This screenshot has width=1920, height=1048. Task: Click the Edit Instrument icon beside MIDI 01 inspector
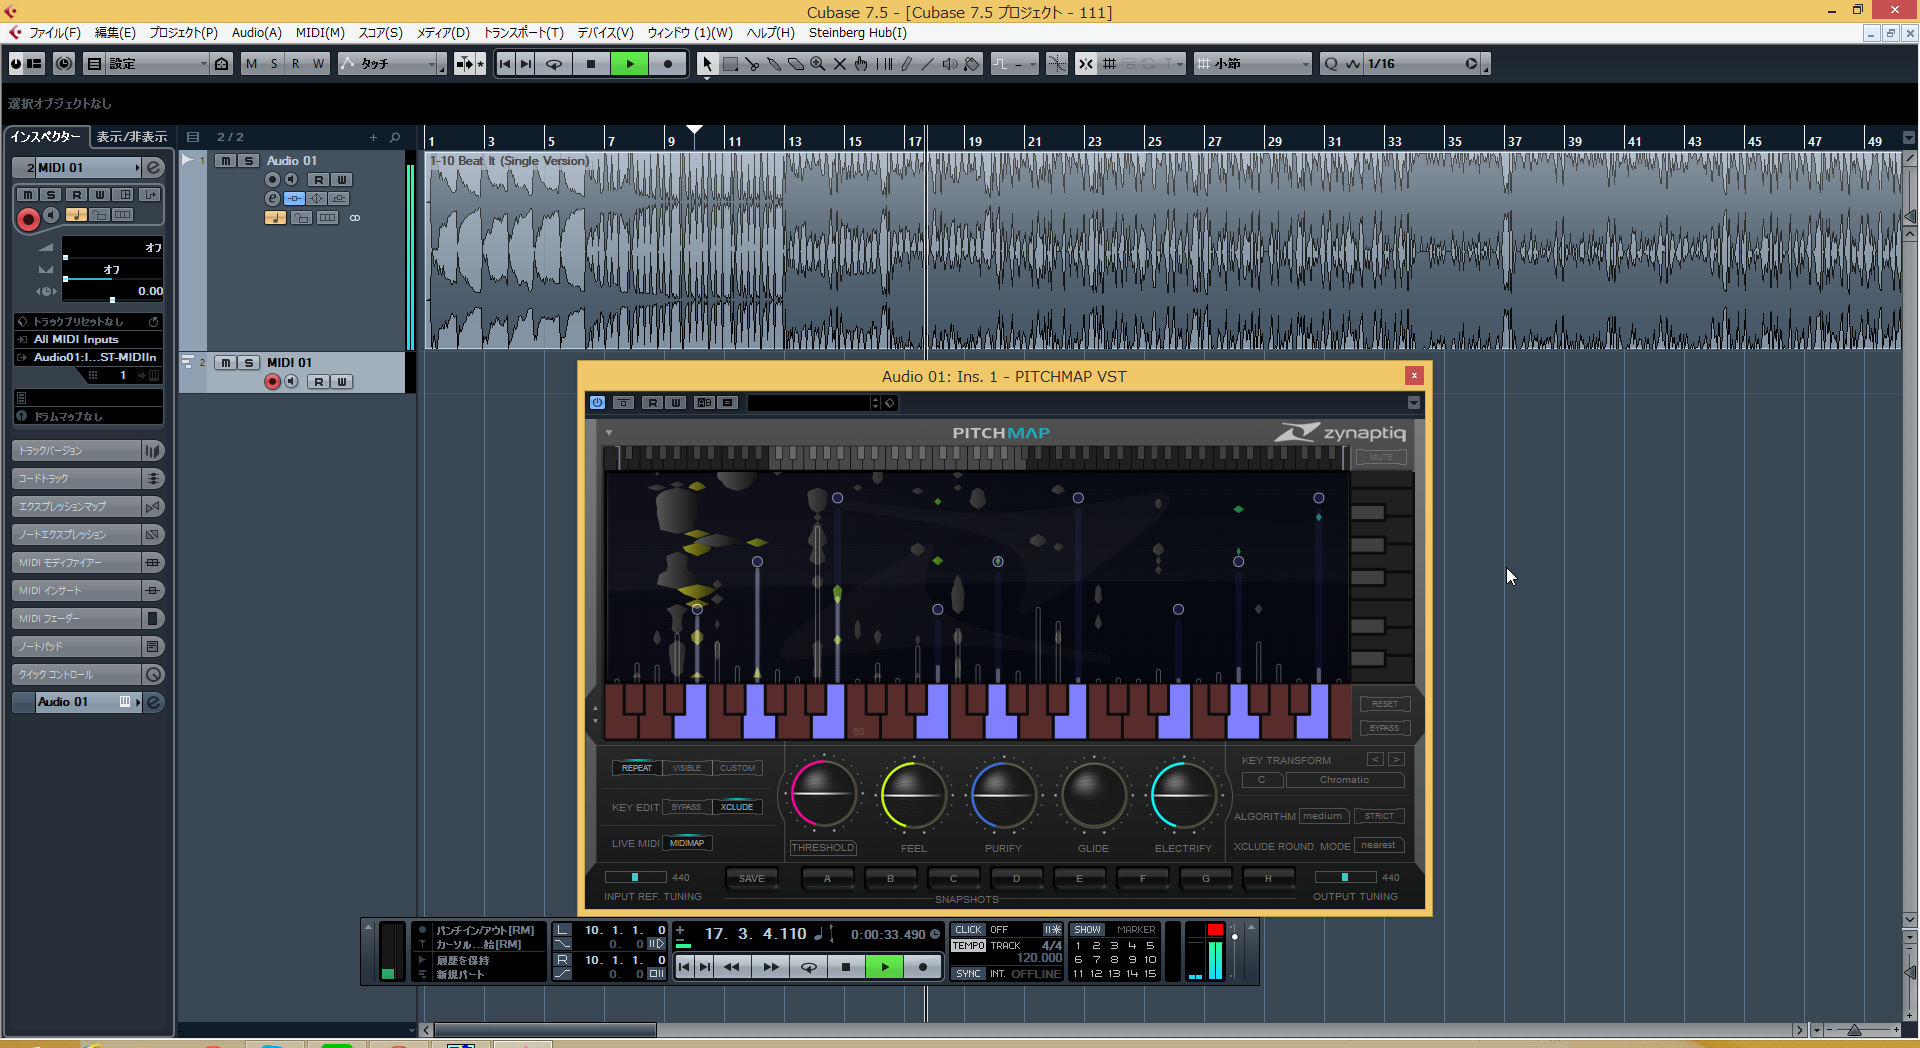tap(154, 168)
